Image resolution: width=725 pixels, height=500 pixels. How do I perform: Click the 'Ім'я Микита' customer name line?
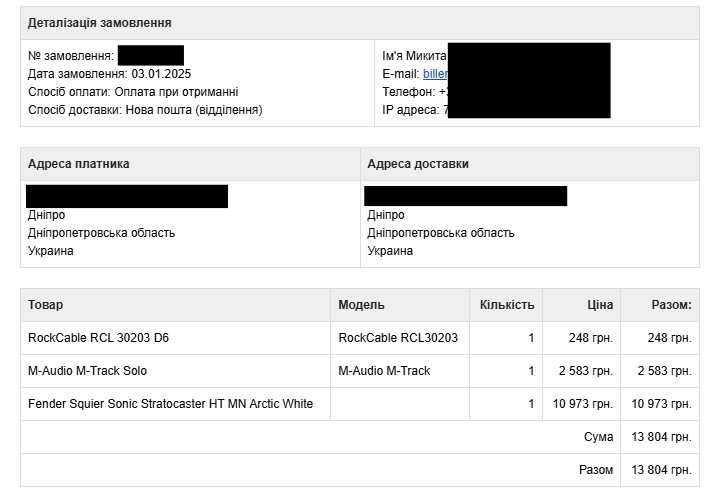point(414,56)
